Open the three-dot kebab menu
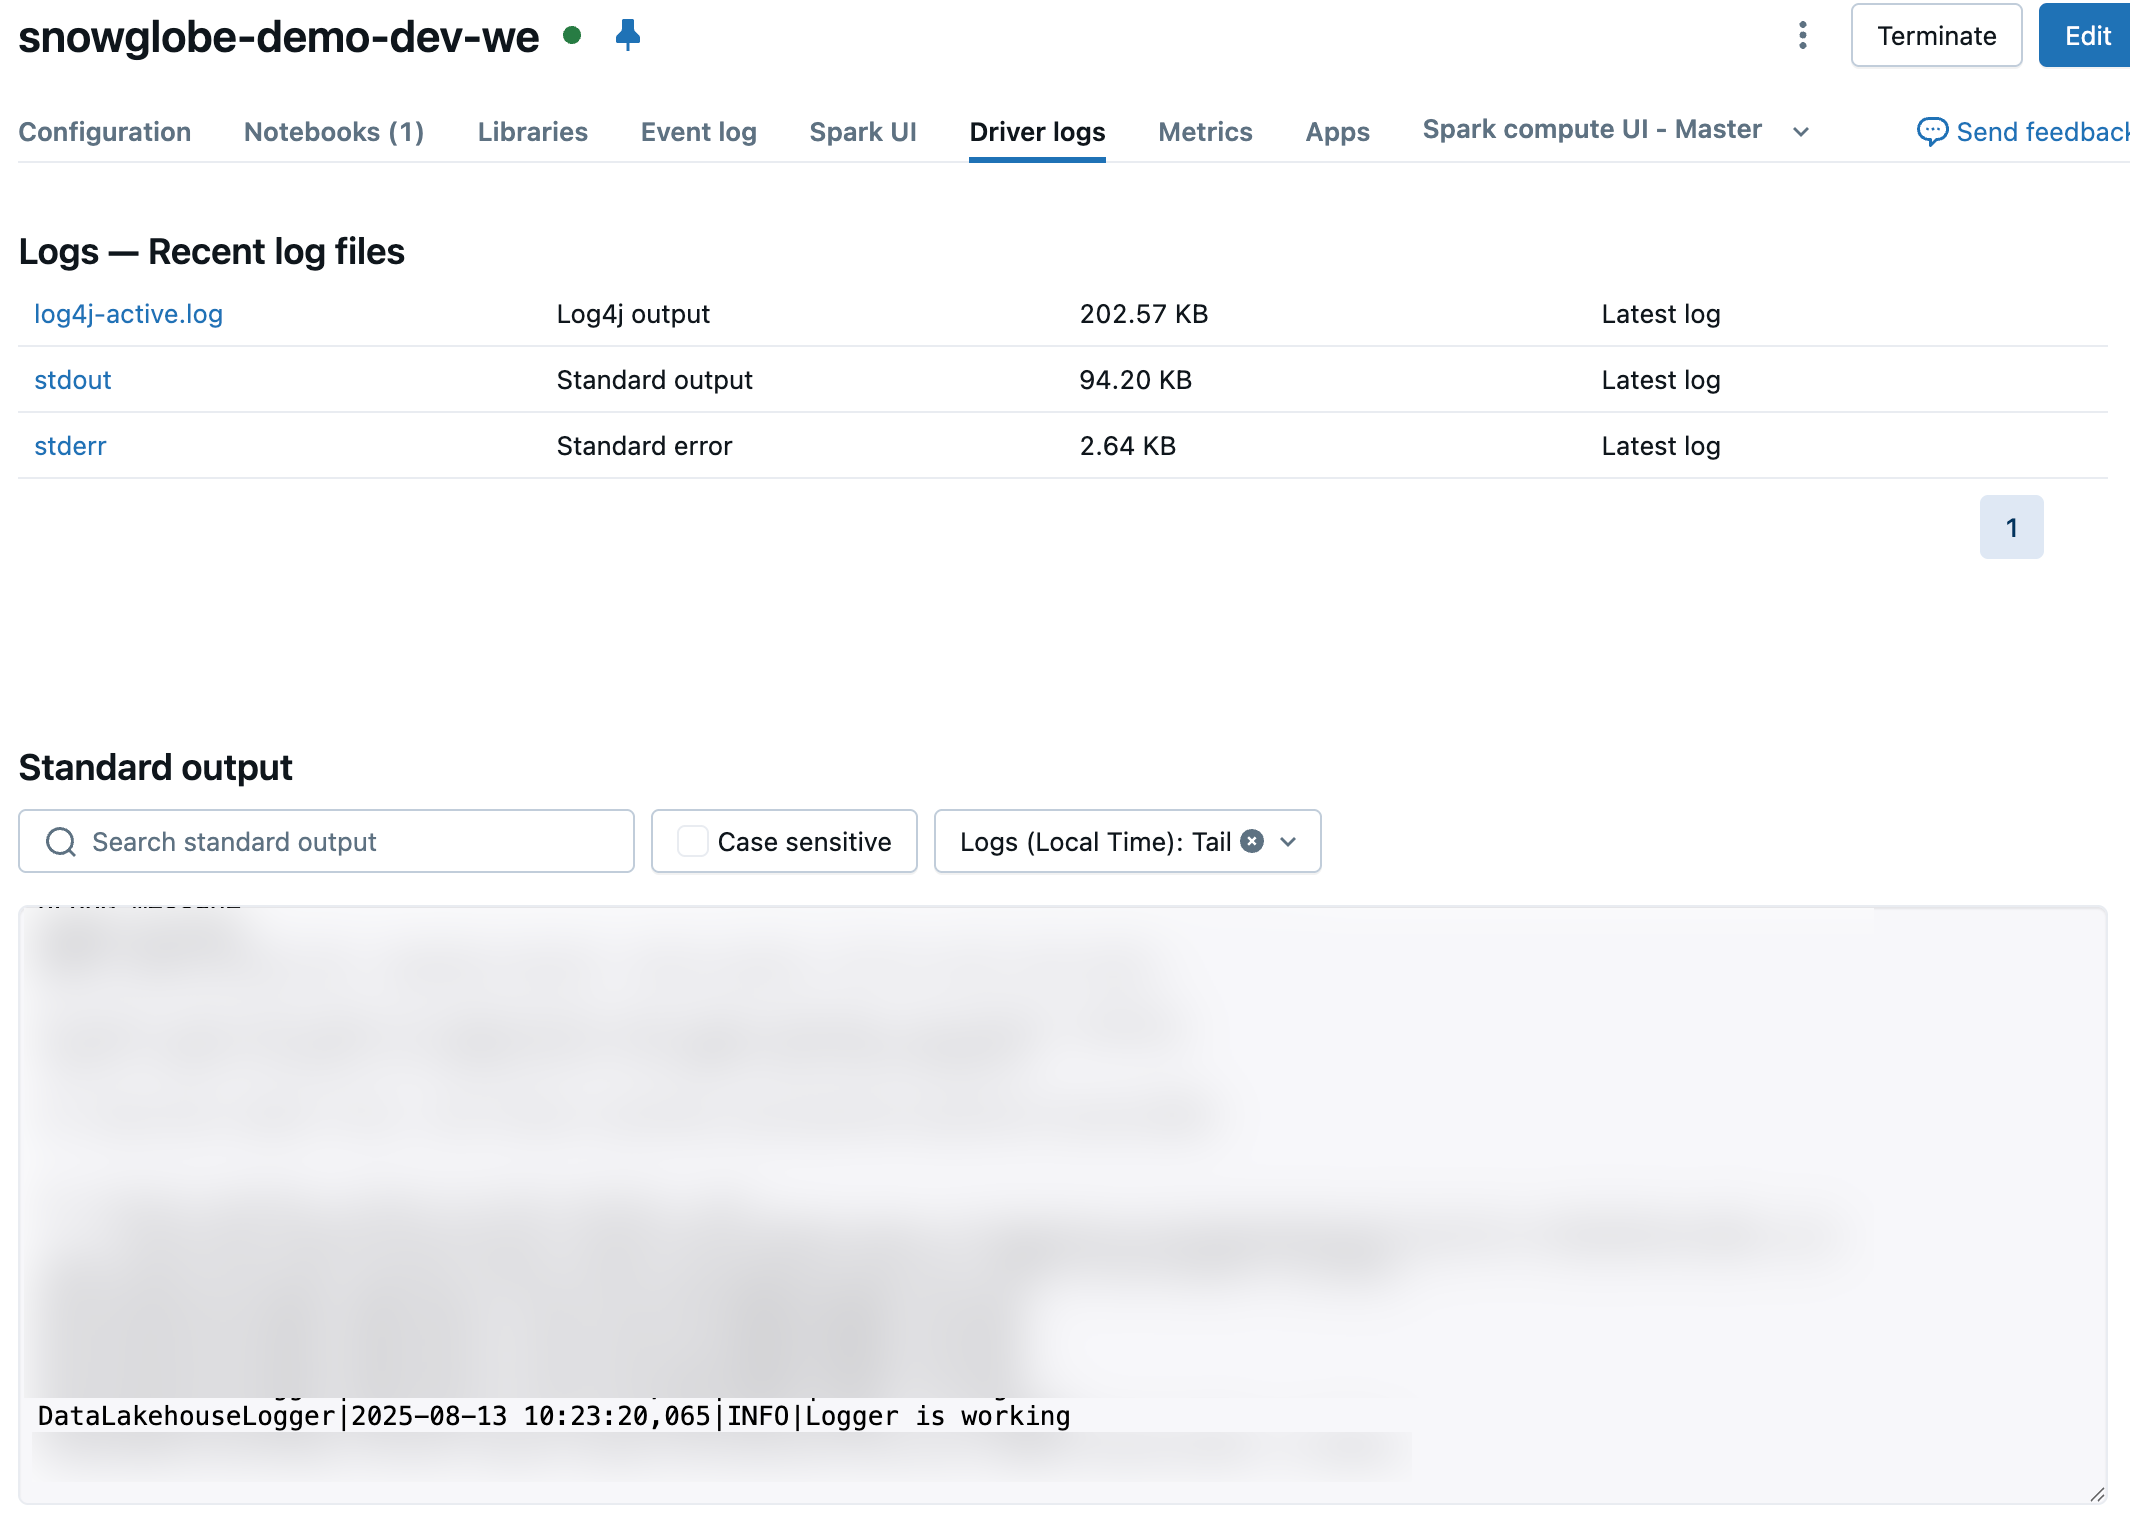The image size is (2130, 1518). [x=1802, y=36]
